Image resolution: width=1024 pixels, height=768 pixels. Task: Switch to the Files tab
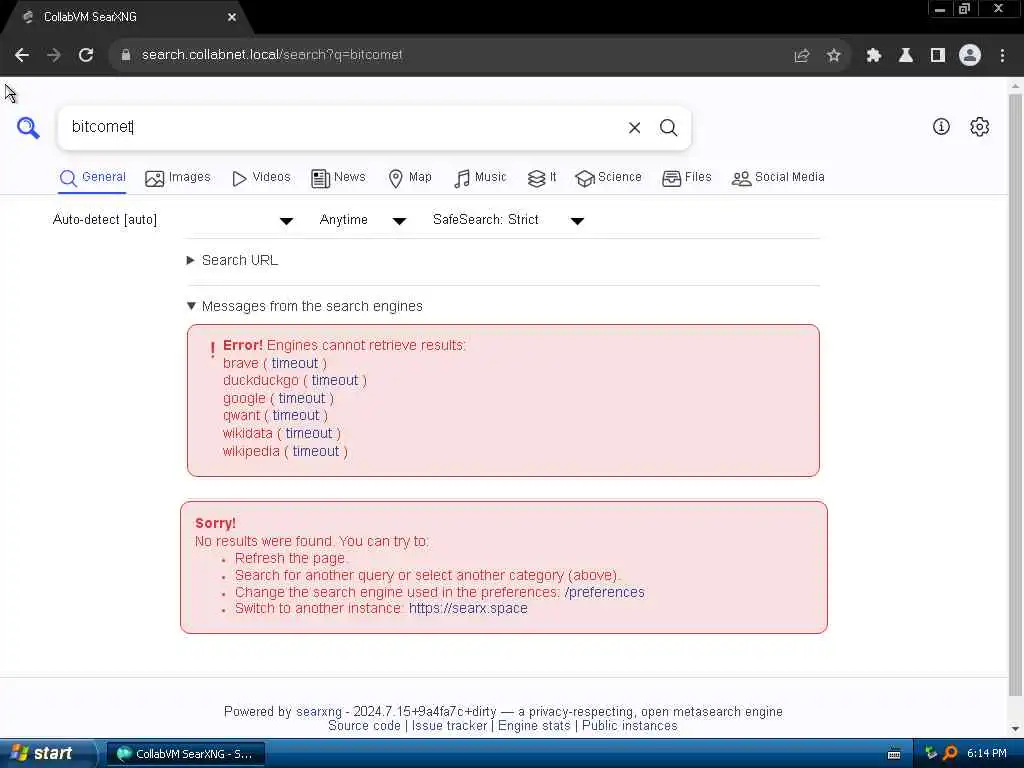pyautogui.click(x=687, y=178)
